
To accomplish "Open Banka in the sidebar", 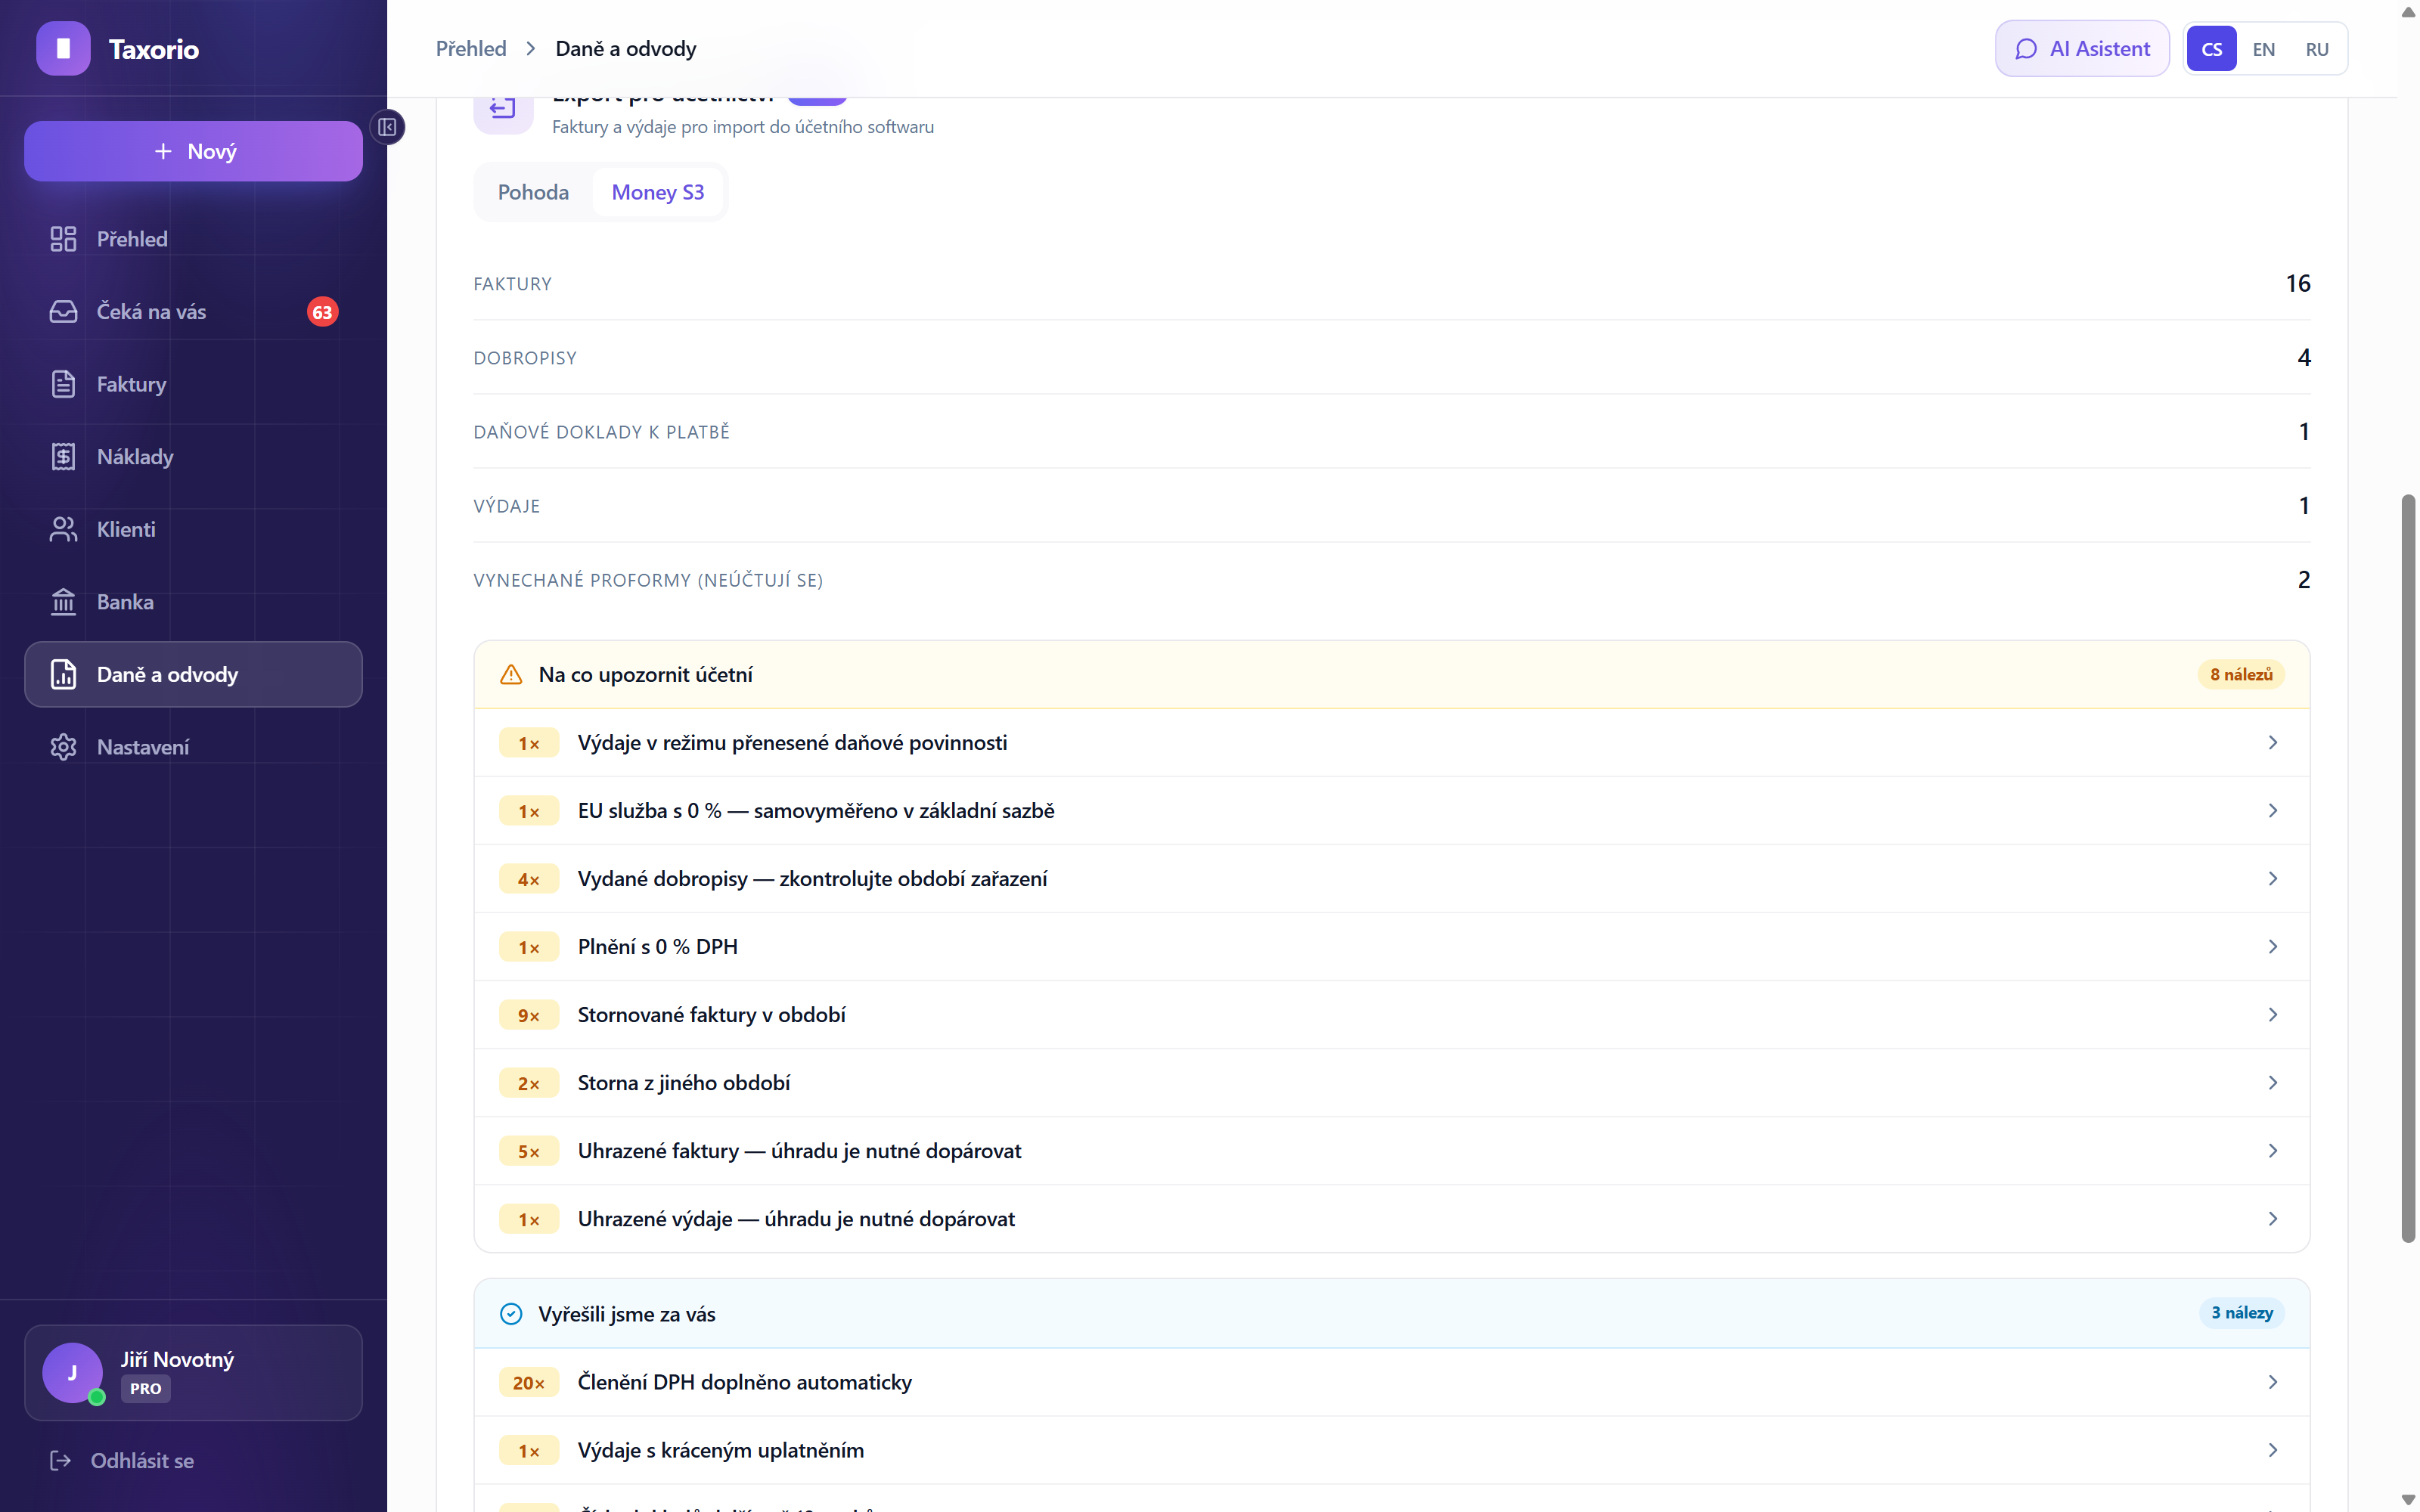I will pos(193,602).
